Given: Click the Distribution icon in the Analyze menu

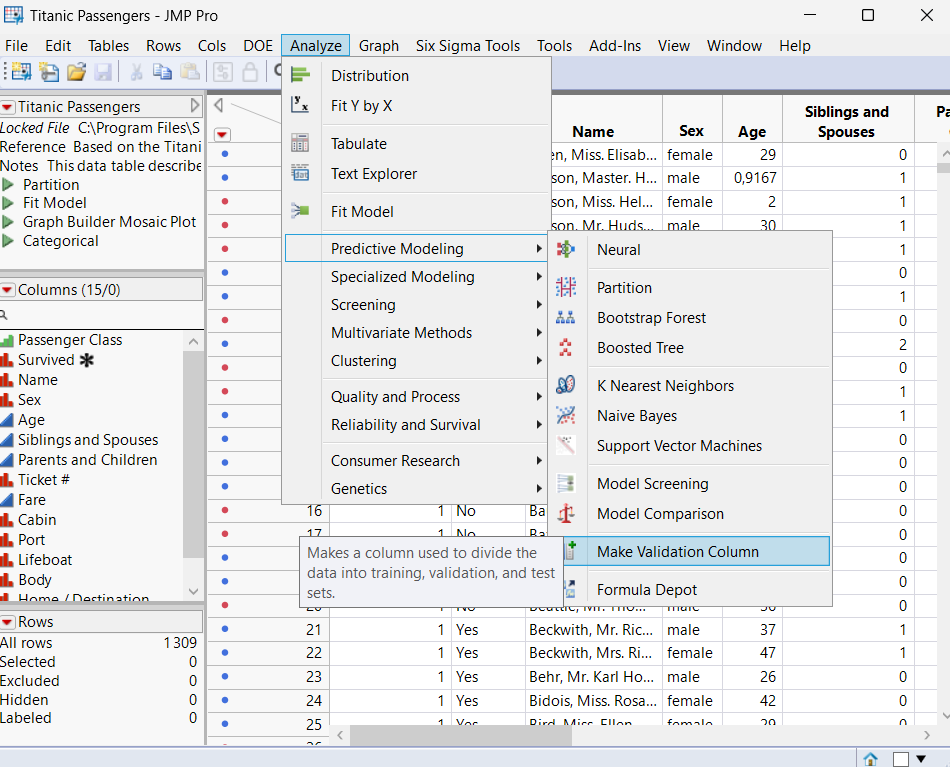Looking at the screenshot, I should [299, 75].
